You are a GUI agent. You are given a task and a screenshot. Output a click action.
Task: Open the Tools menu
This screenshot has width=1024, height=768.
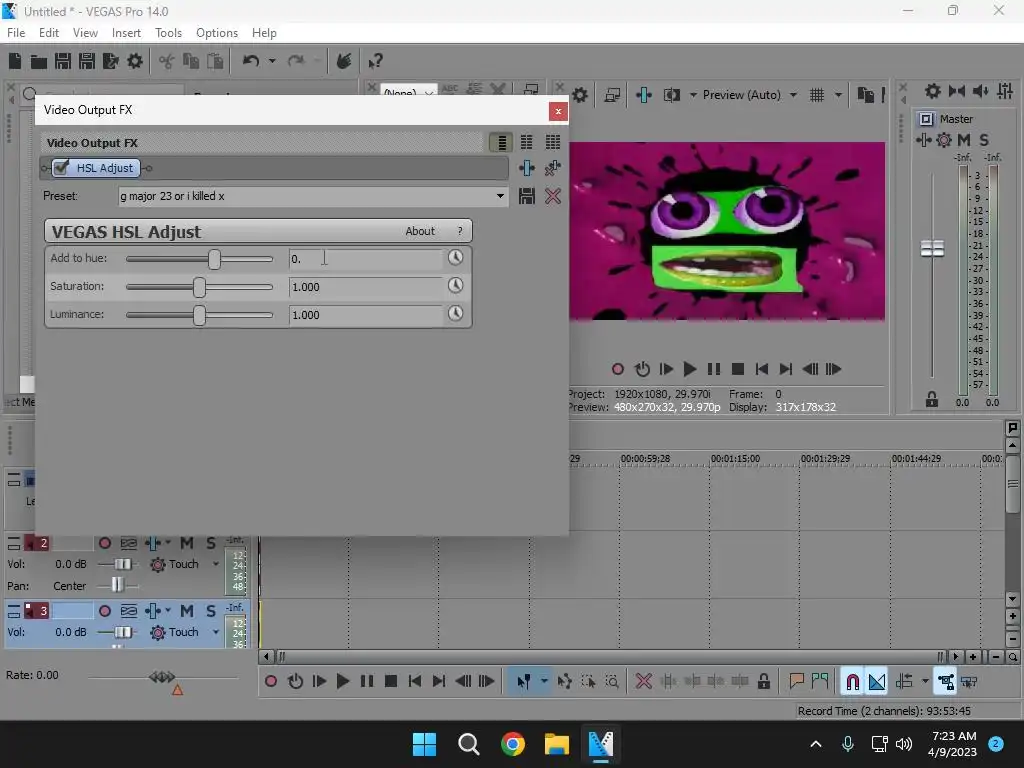click(168, 33)
